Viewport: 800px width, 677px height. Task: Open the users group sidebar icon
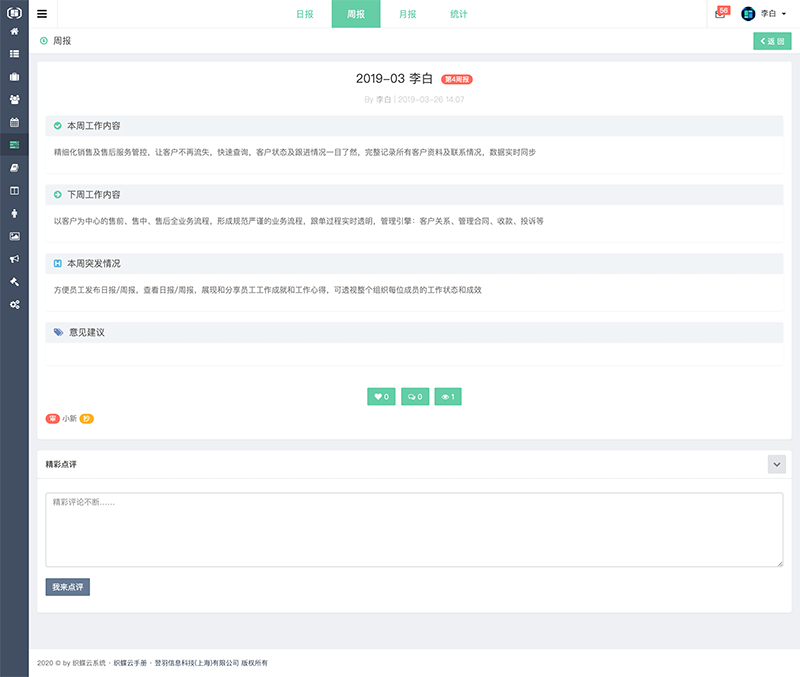coord(14,99)
